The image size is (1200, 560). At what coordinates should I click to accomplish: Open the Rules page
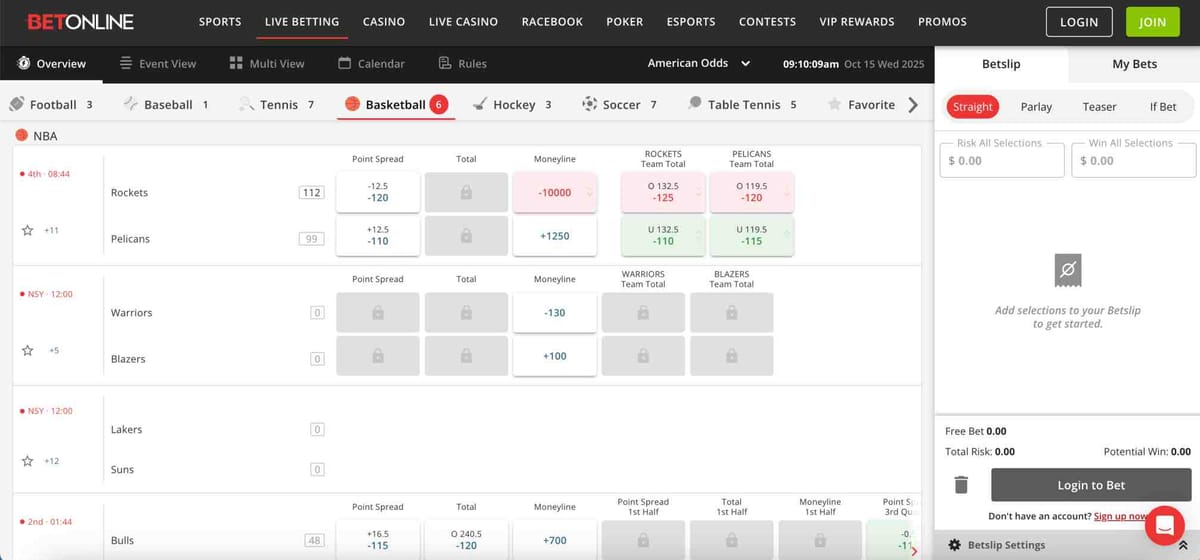pos(462,63)
